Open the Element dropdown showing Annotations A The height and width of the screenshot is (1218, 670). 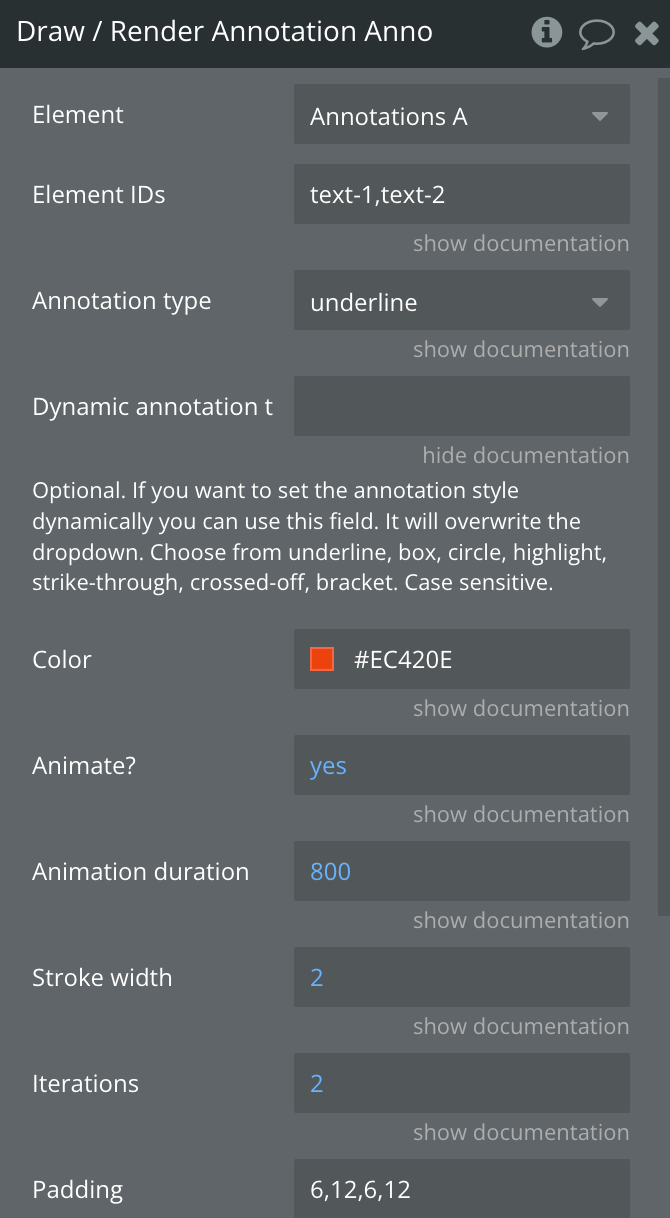pyautogui.click(x=462, y=115)
